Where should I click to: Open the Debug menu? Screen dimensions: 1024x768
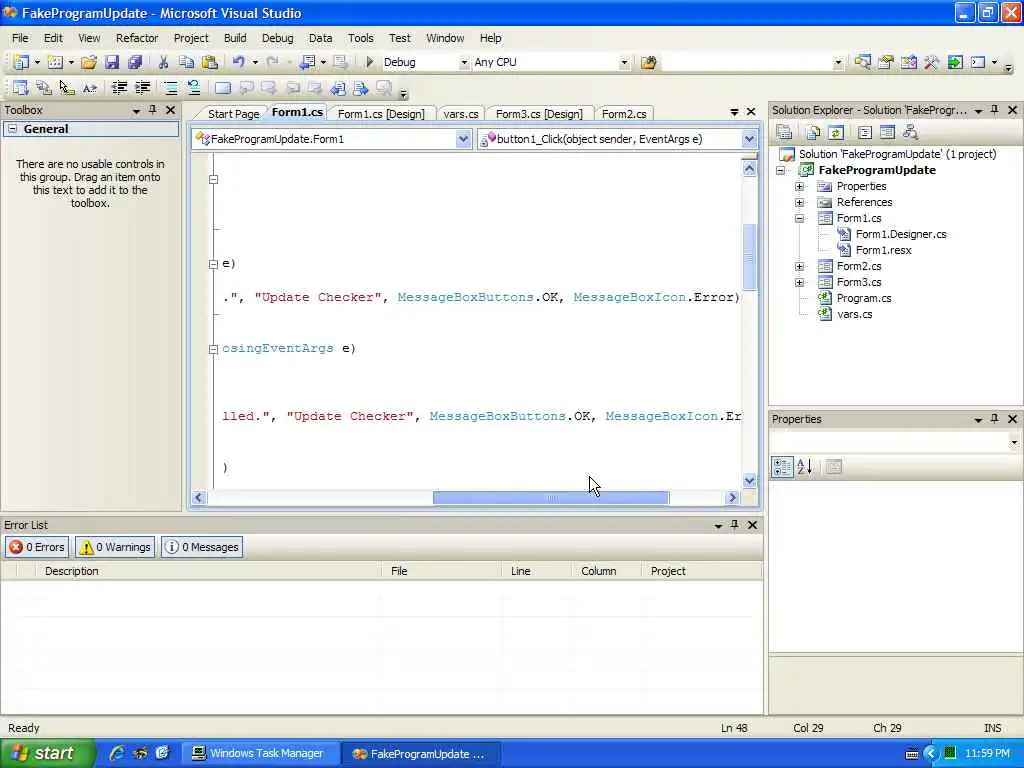[x=278, y=38]
